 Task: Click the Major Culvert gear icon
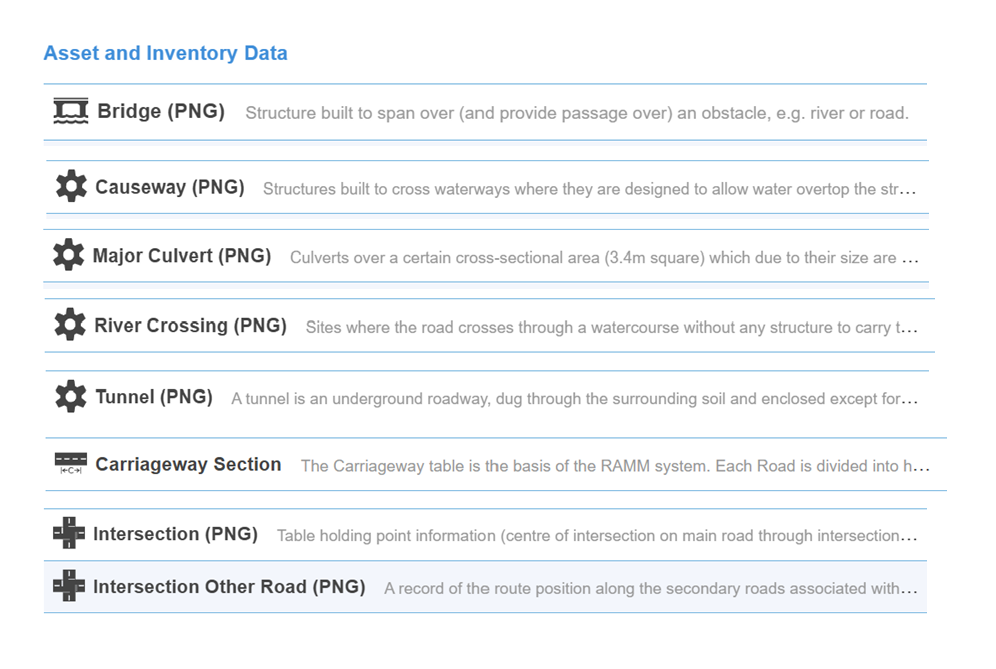pyautogui.click(x=68, y=255)
